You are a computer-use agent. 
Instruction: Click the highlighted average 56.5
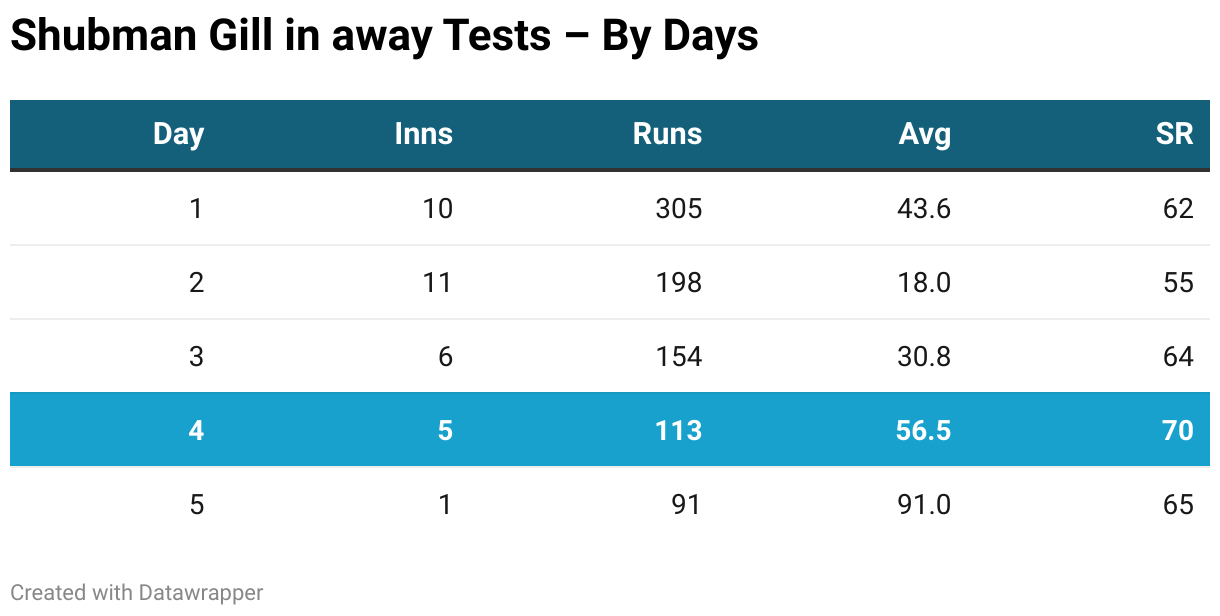click(924, 430)
